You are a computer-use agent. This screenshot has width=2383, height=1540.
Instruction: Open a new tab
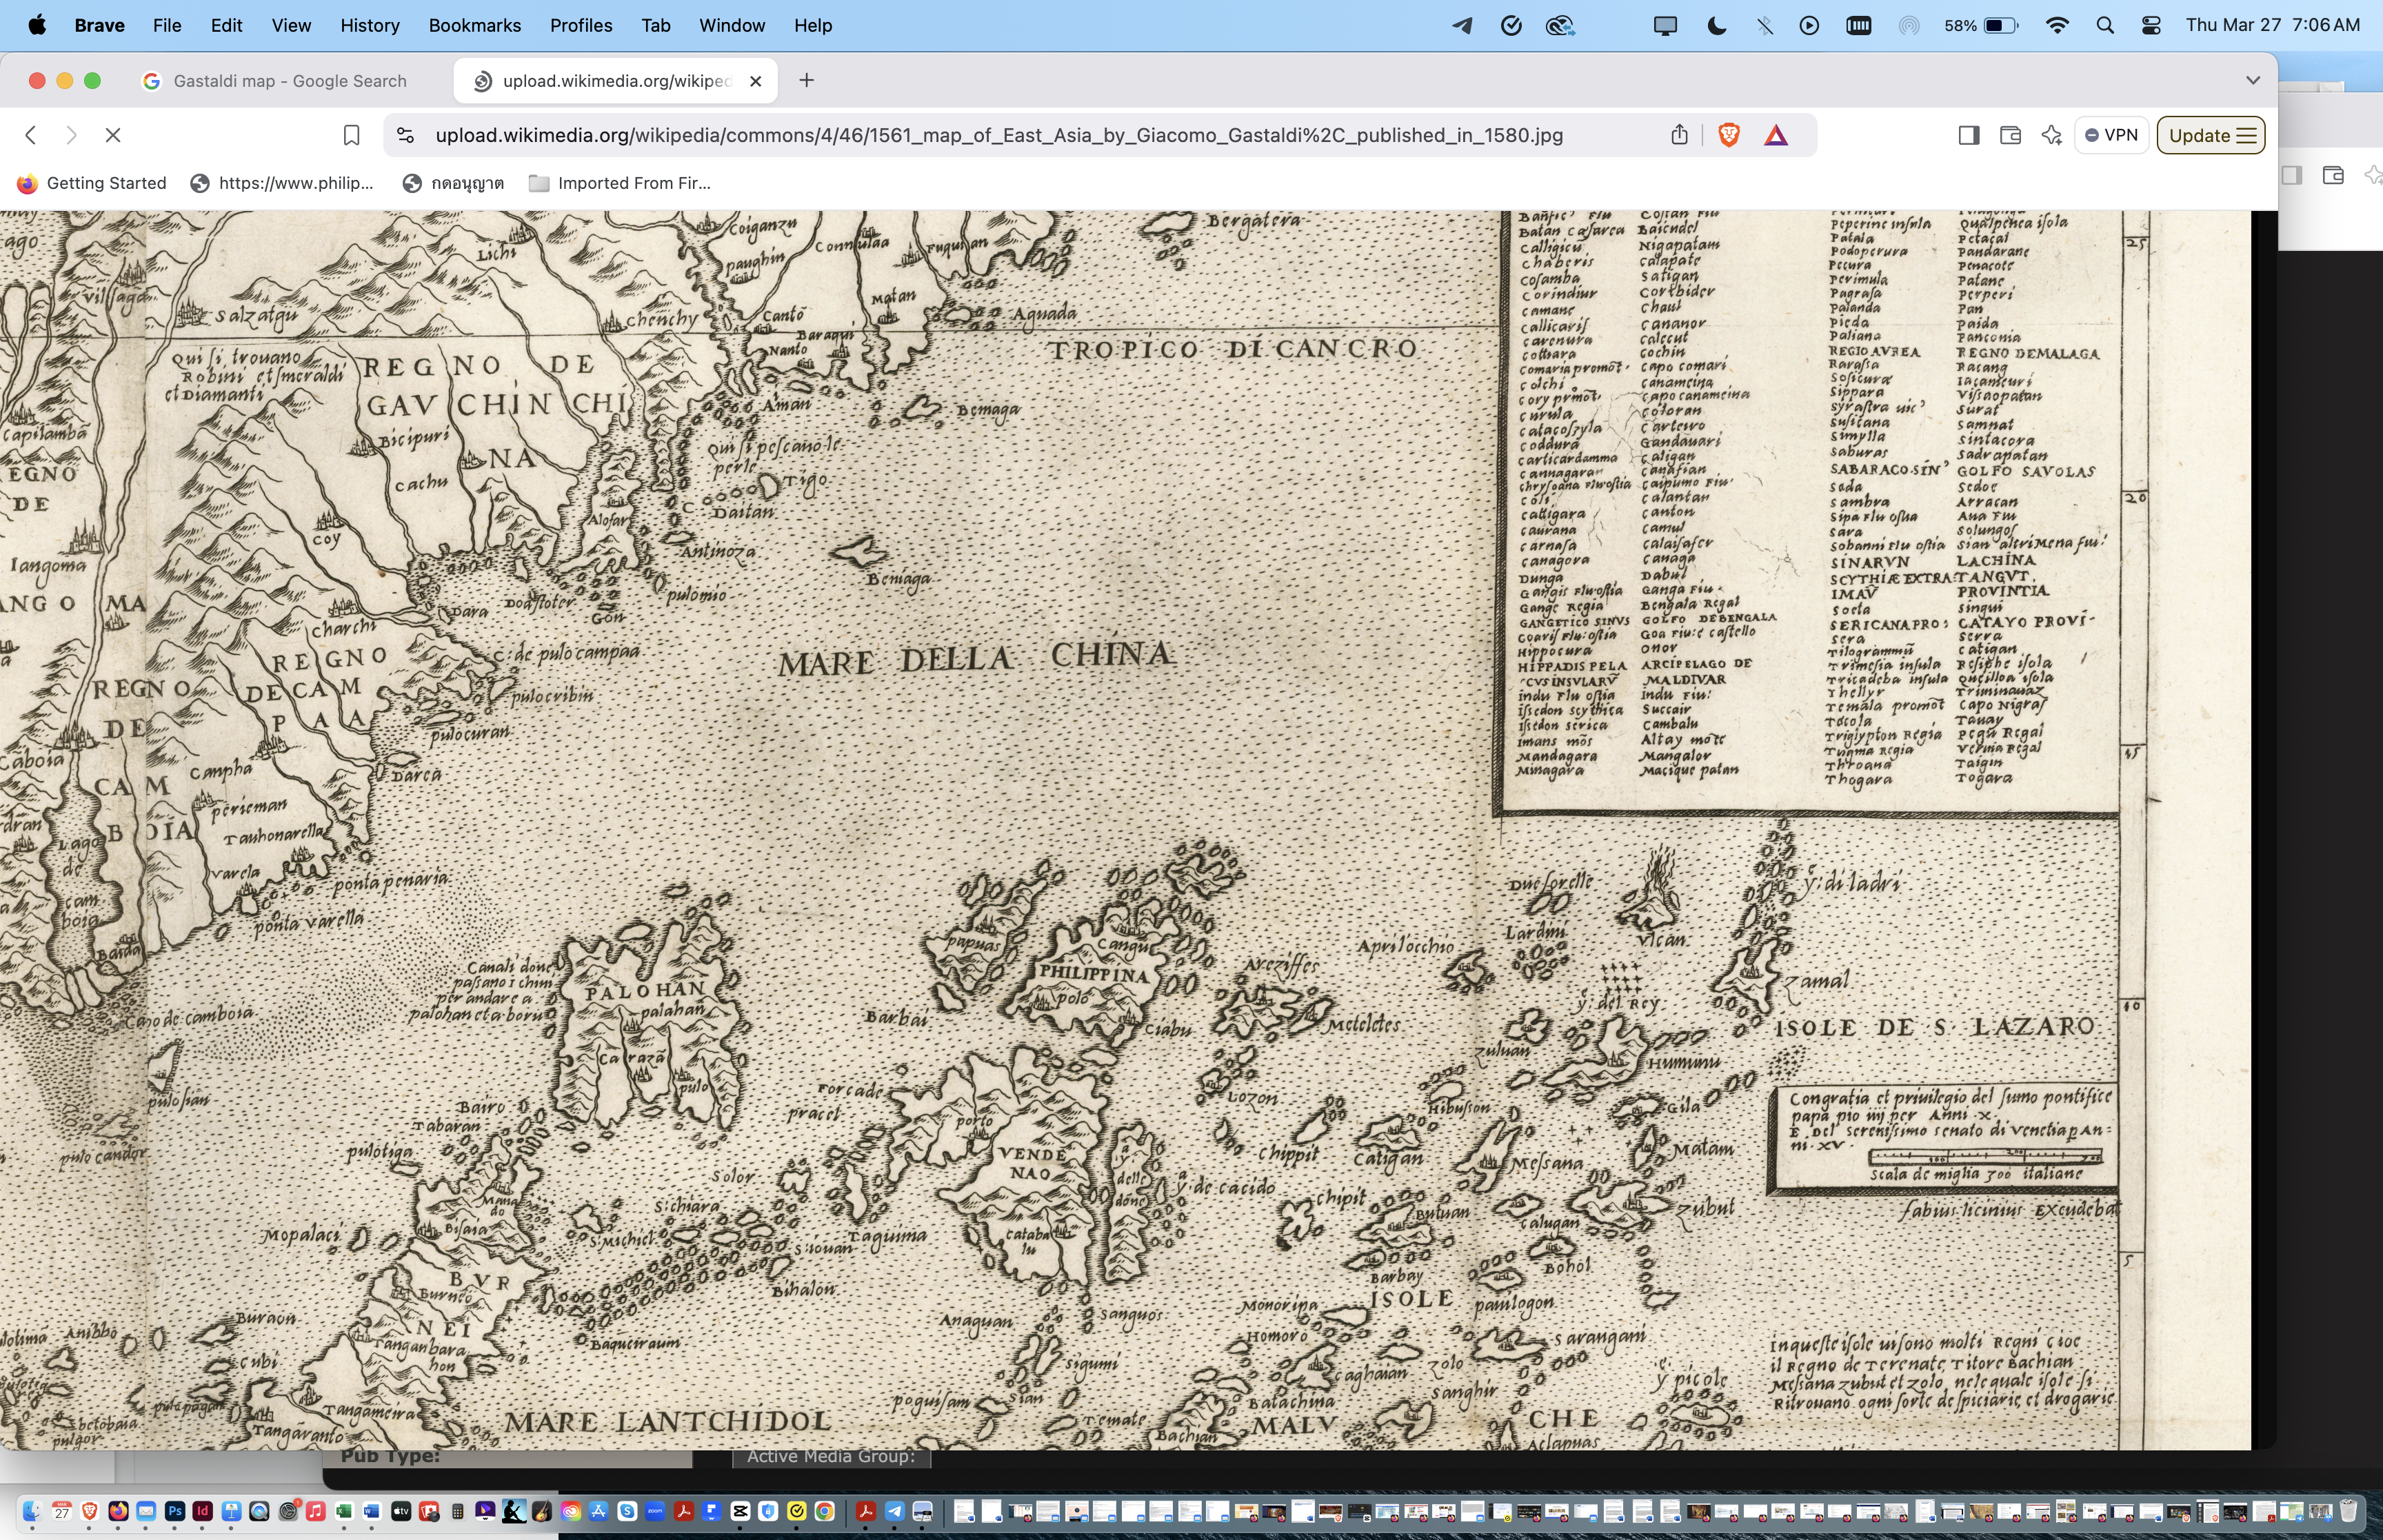(806, 80)
